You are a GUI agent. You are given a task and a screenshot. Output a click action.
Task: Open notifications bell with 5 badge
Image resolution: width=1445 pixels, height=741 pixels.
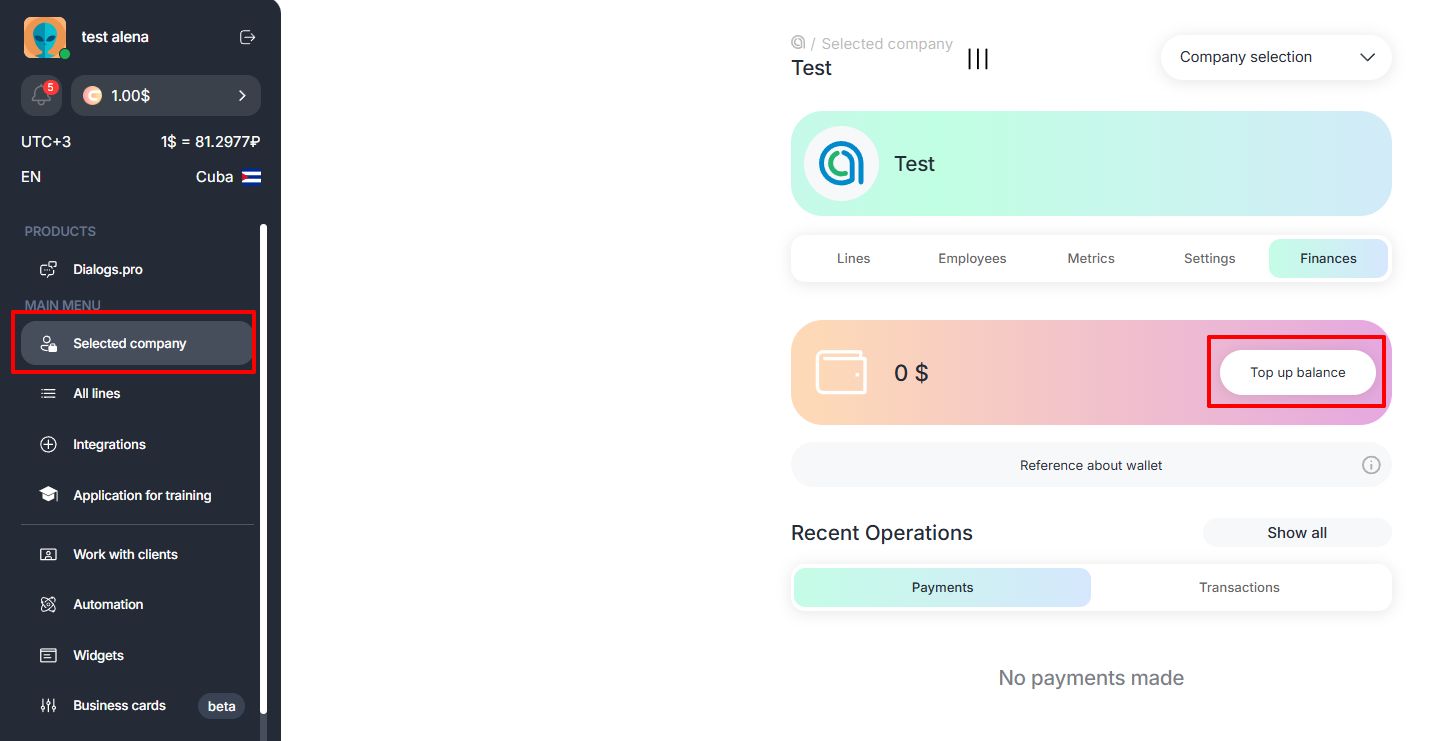[41, 96]
